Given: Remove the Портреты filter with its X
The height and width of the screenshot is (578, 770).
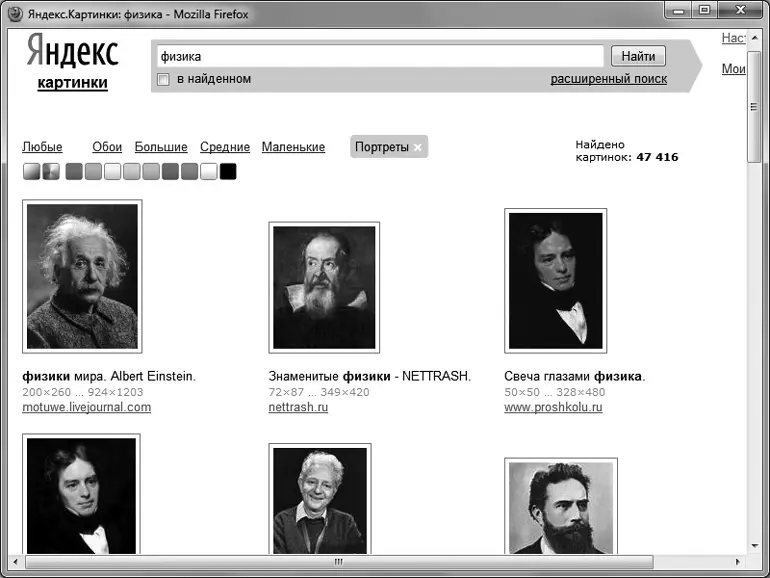Looking at the screenshot, I should 418,148.
